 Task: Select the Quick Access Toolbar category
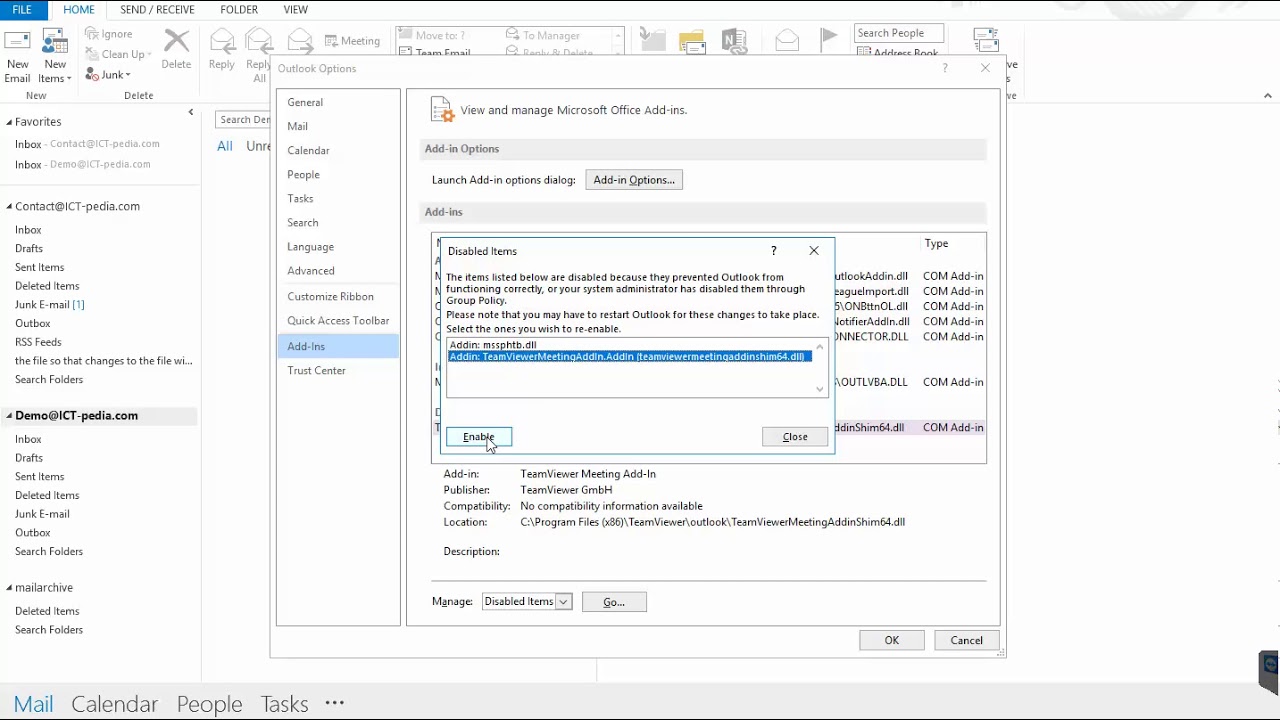coord(338,321)
